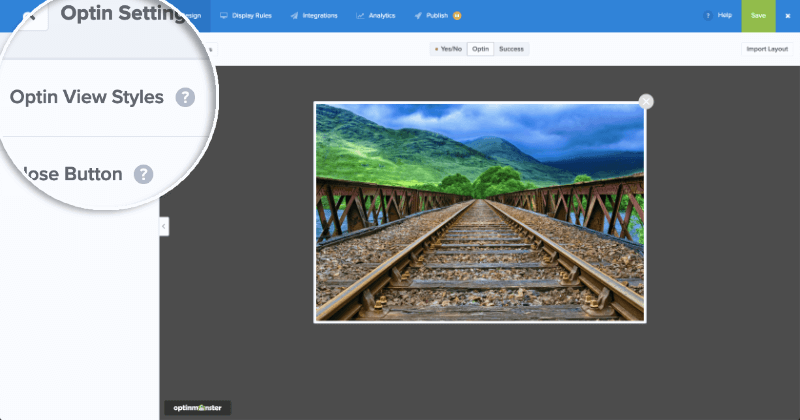The image size is (800, 420).
Task: Click the Import Layout button
Action: coord(767,49)
